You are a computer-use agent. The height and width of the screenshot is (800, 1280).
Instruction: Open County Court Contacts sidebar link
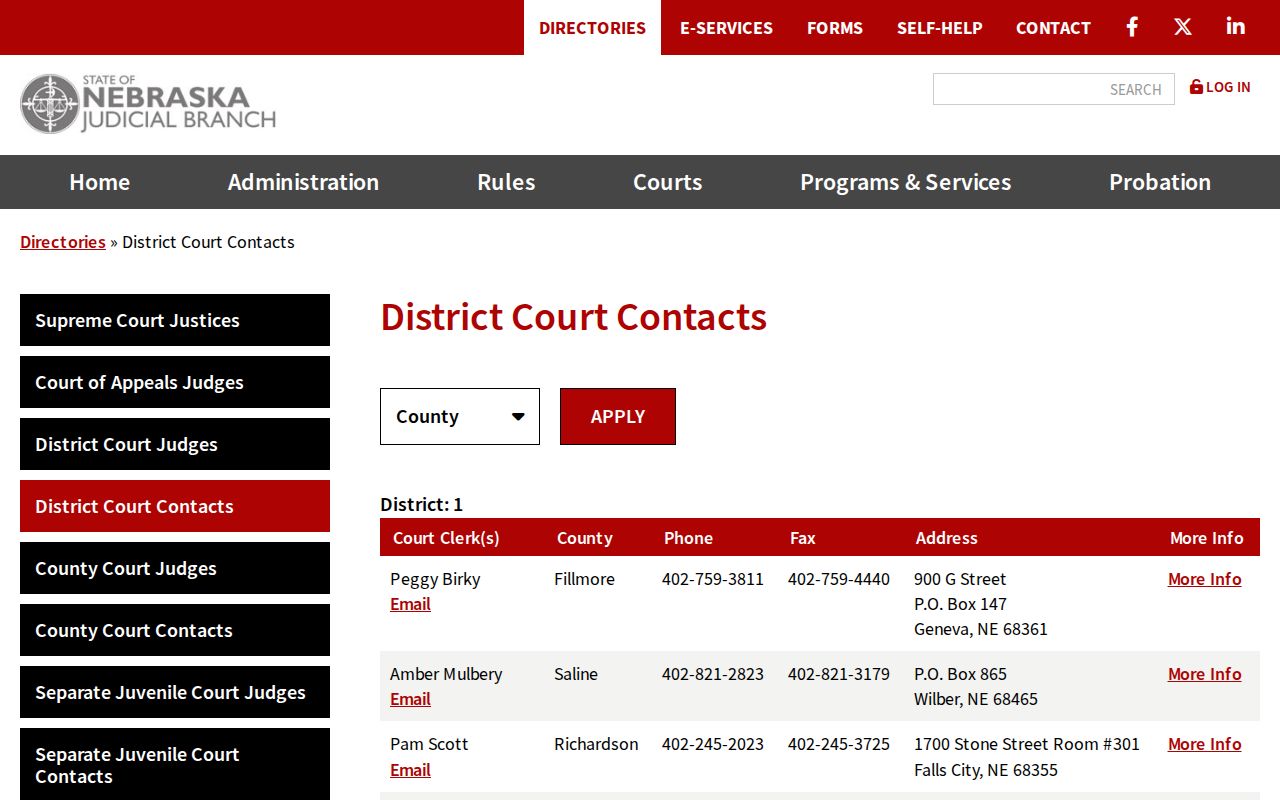[x=175, y=630]
